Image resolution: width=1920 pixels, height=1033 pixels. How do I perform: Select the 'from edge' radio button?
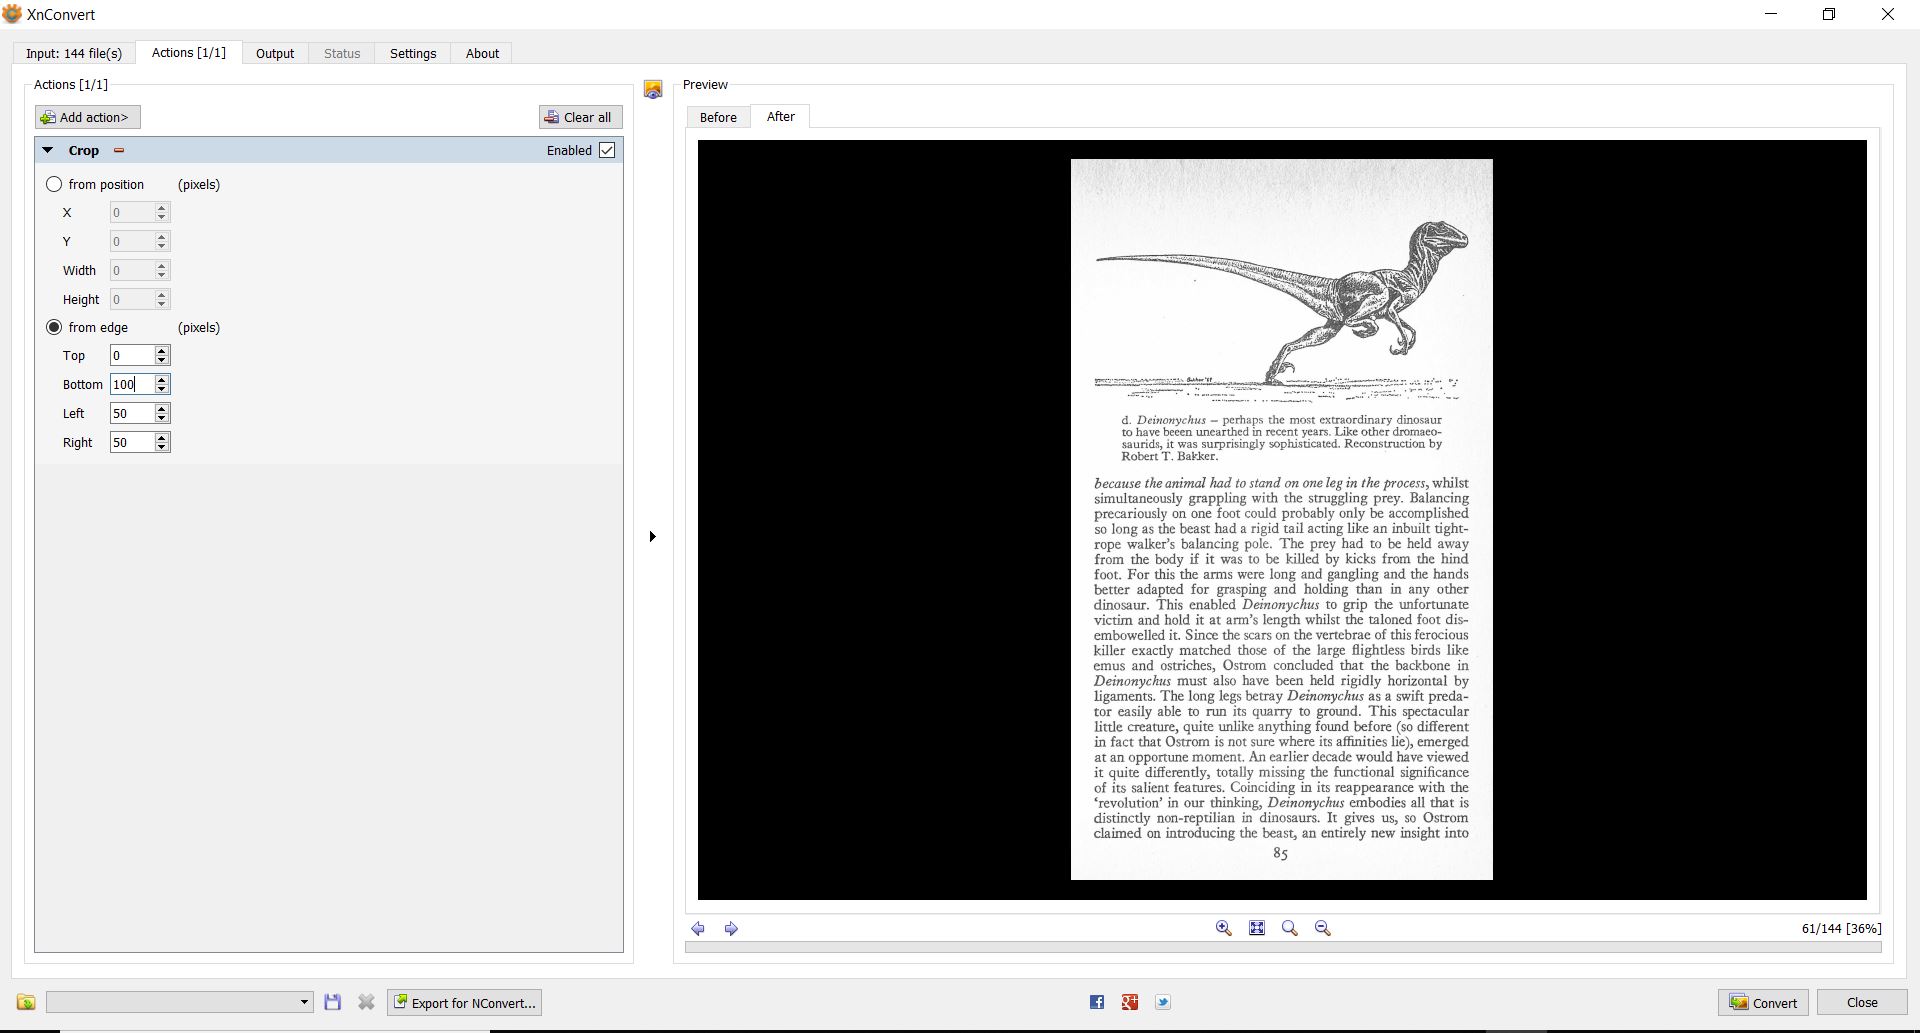tap(54, 327)
